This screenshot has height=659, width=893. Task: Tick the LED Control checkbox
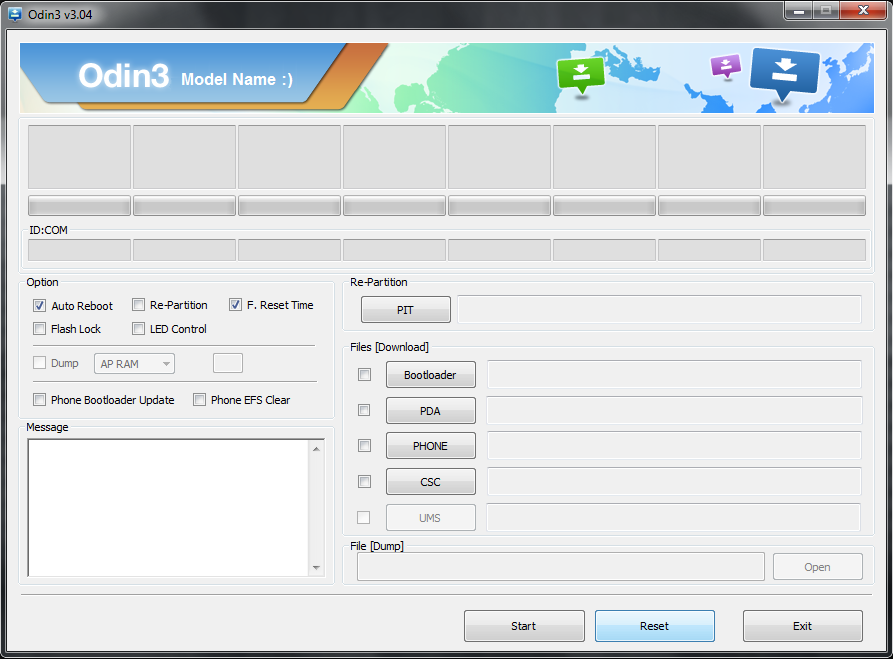[138, 329]
